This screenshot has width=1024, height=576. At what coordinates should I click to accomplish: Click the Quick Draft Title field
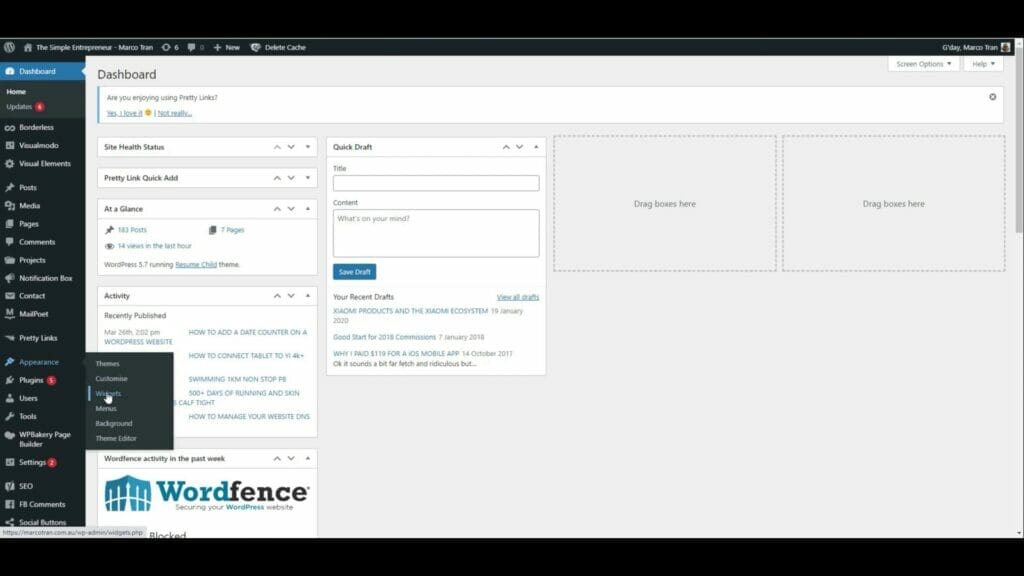click(x=437, y=183)
